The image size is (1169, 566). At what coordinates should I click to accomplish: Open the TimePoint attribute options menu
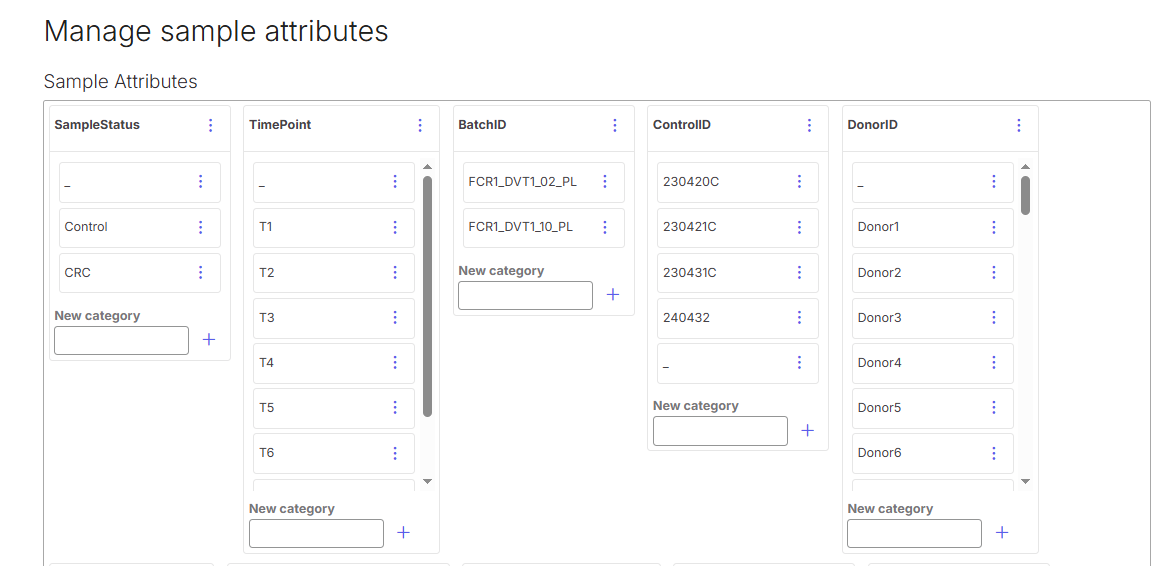pos(420,125)
